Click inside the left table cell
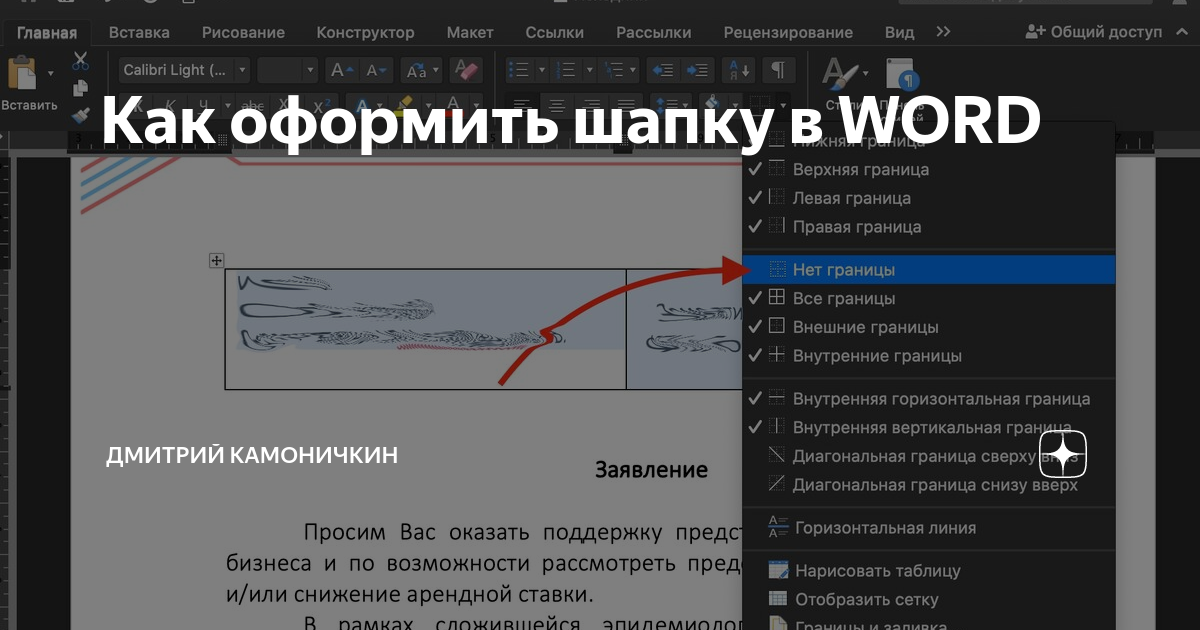 (x=425, y=329)
